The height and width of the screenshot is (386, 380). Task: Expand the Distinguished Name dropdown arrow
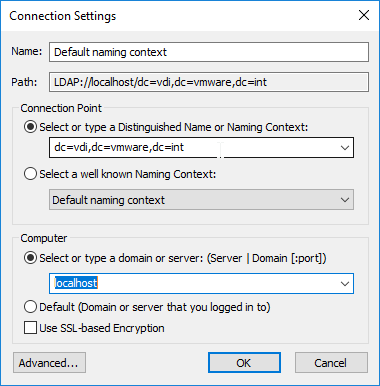point(345,147)
